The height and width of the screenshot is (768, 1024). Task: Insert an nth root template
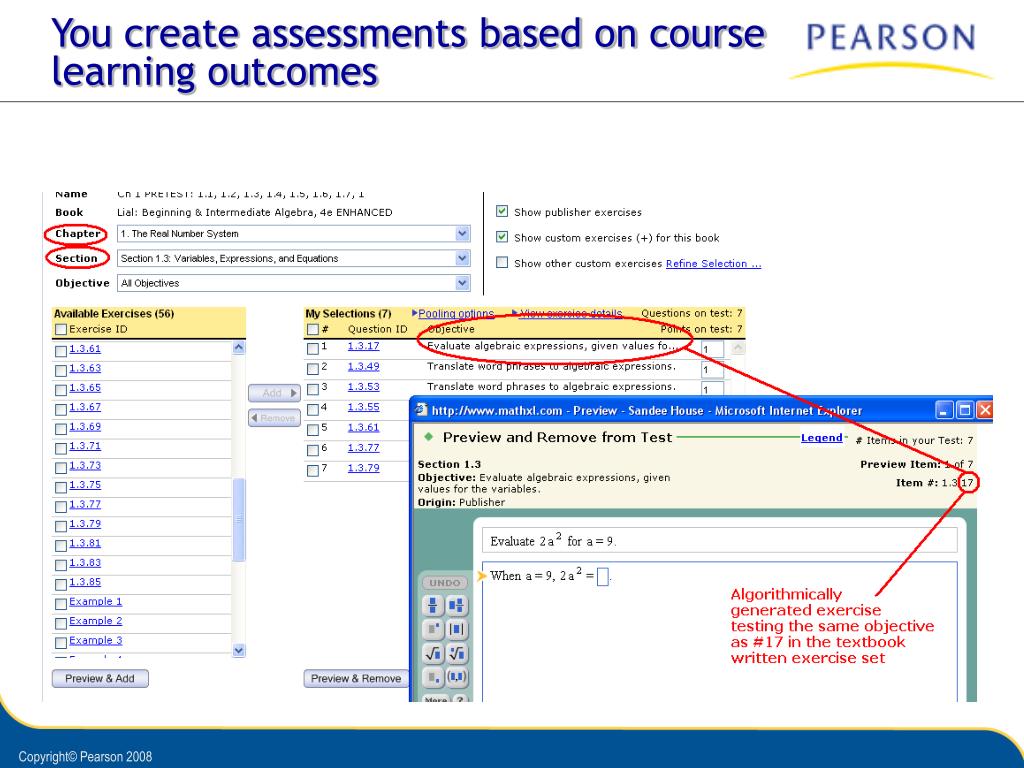tap(456, 653)
